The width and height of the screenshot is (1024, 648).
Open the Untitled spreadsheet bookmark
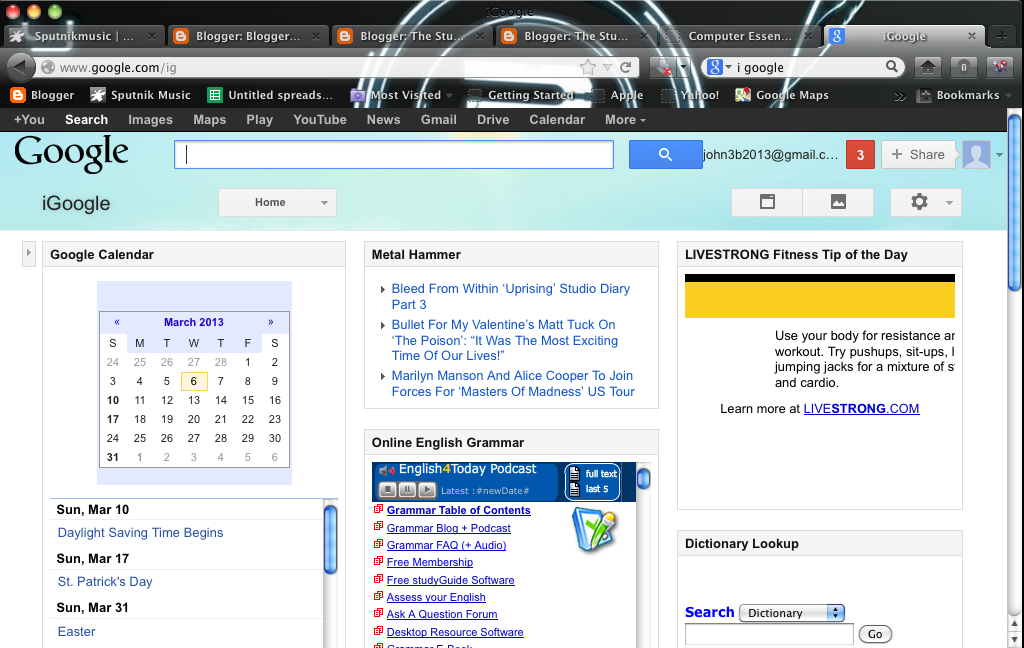270,95
